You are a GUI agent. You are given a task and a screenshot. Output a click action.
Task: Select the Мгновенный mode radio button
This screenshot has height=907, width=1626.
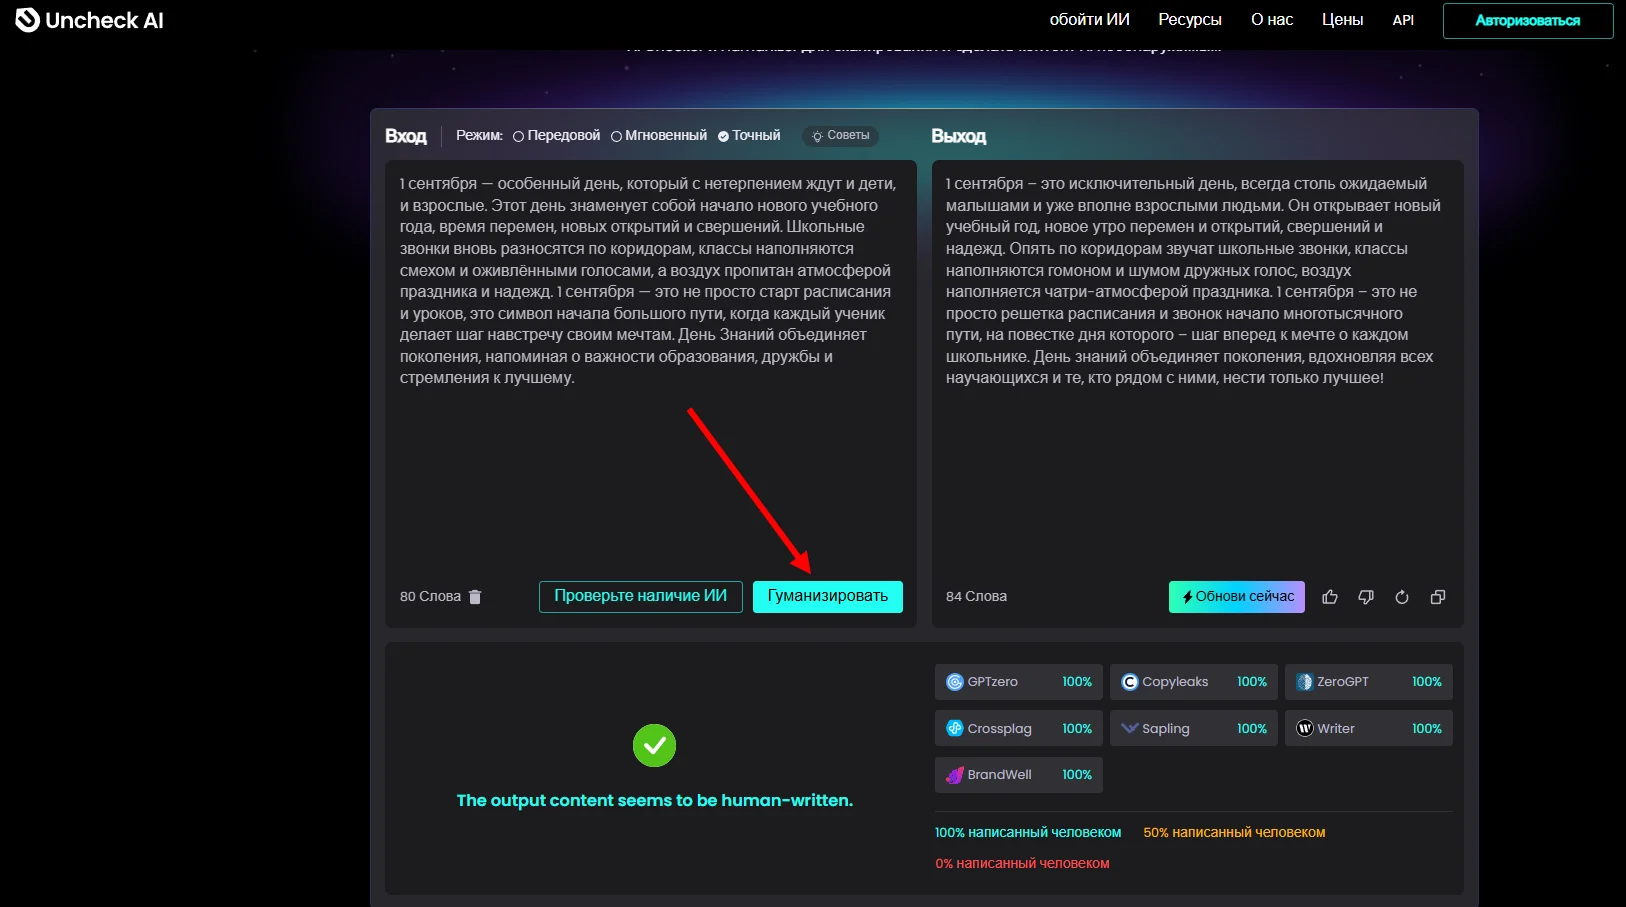(616, 136)
